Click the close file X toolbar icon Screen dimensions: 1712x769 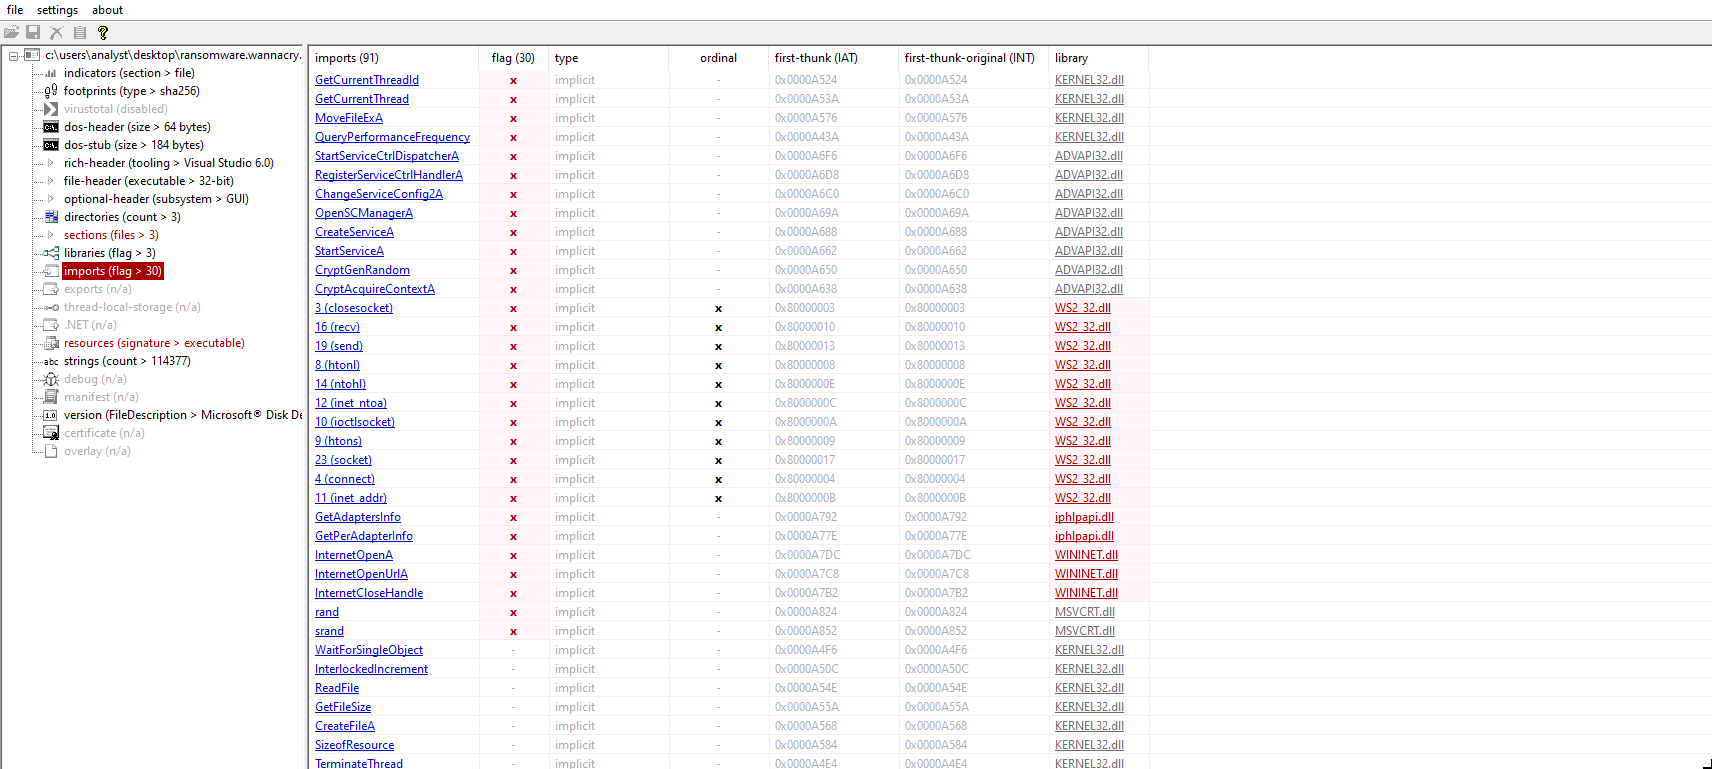(57, 33)
